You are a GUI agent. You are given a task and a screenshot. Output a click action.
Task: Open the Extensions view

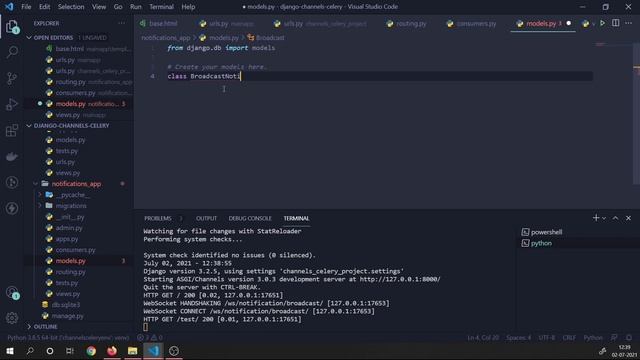[12, 130]
